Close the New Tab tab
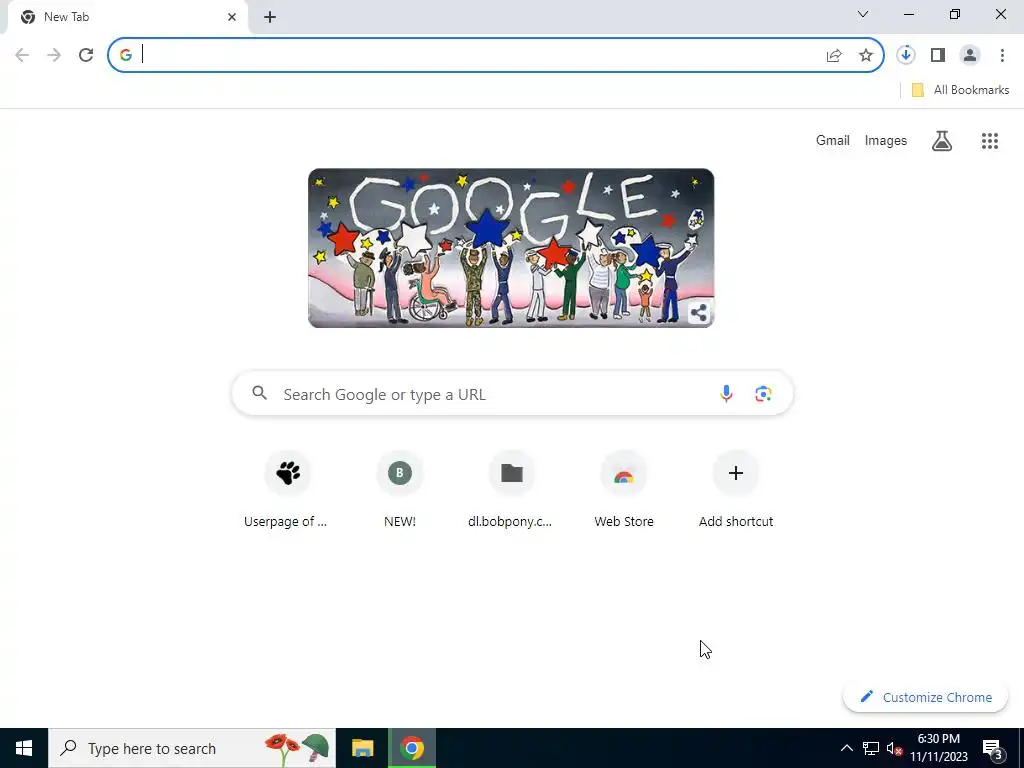This screenshot has width=1024, height=768. [232, 17]
